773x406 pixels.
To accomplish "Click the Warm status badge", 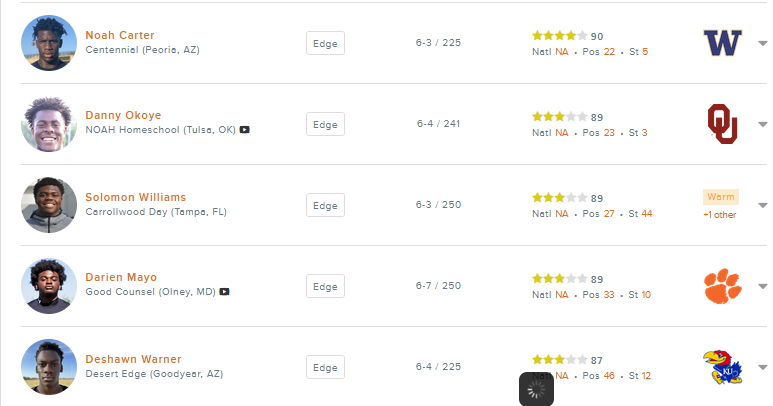I will (x=720, y=197).
